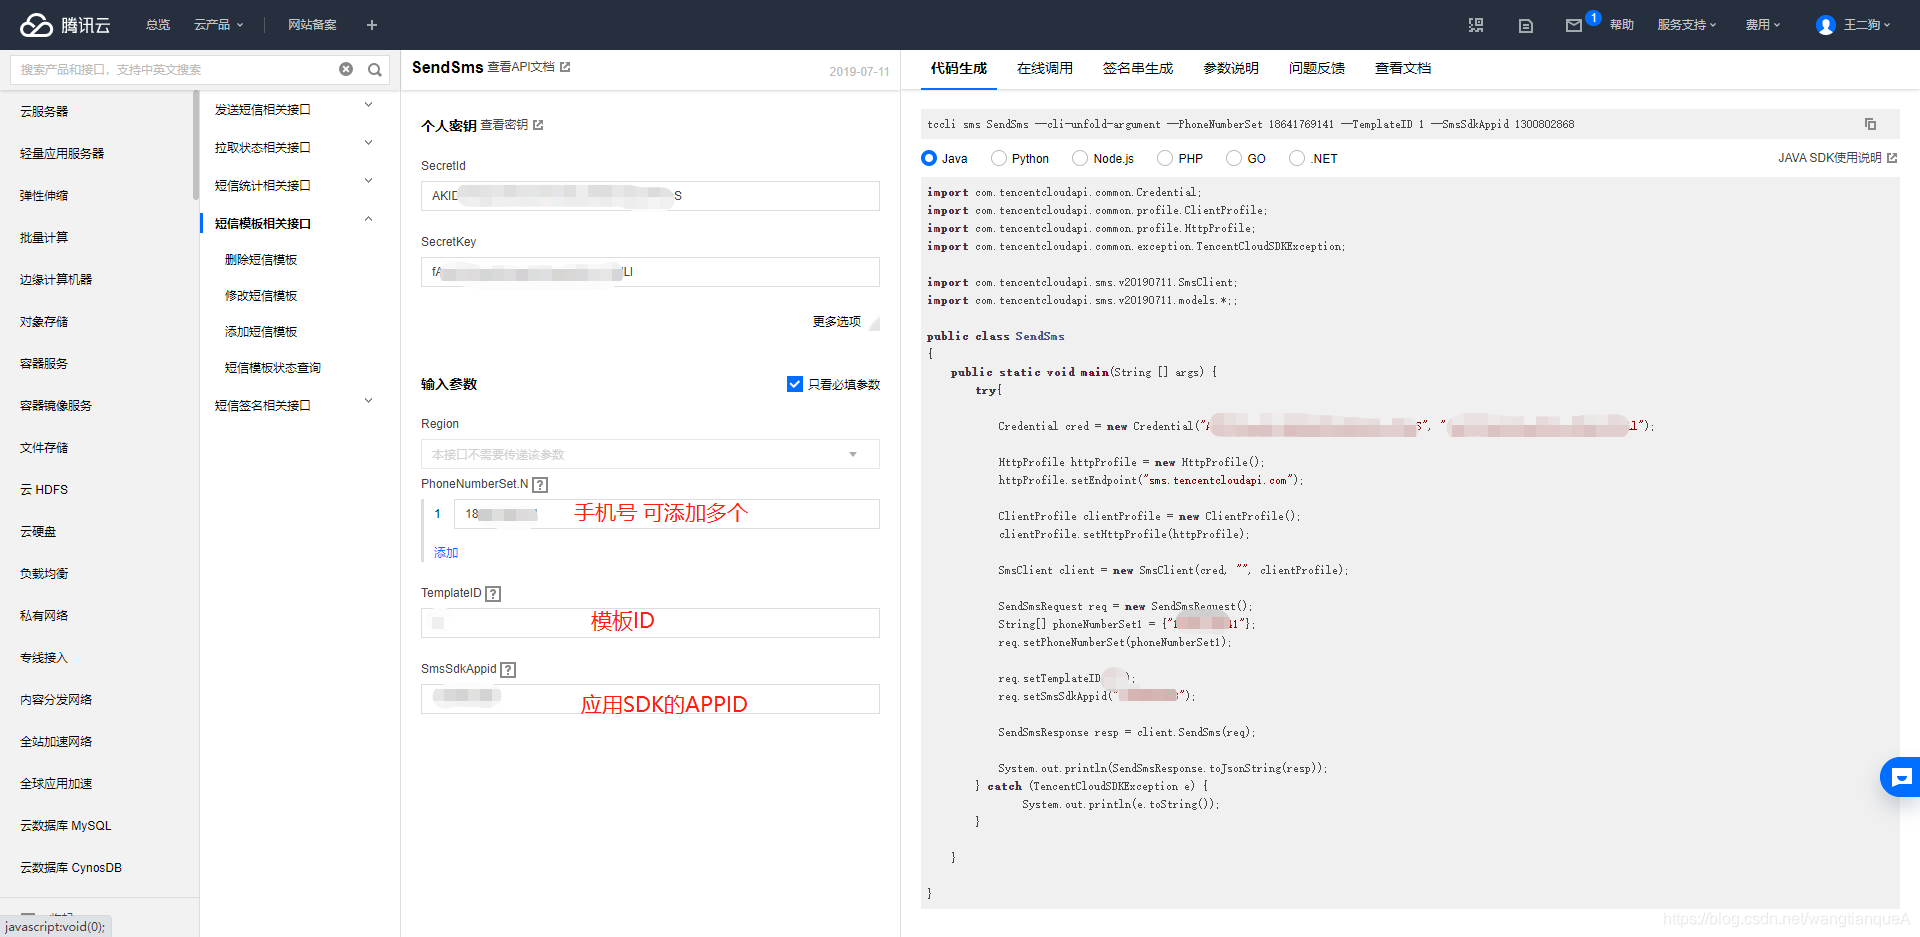Select 删除短信模板 interface
This screenshot has height=937, width=1920.
[x=261, y=260]
